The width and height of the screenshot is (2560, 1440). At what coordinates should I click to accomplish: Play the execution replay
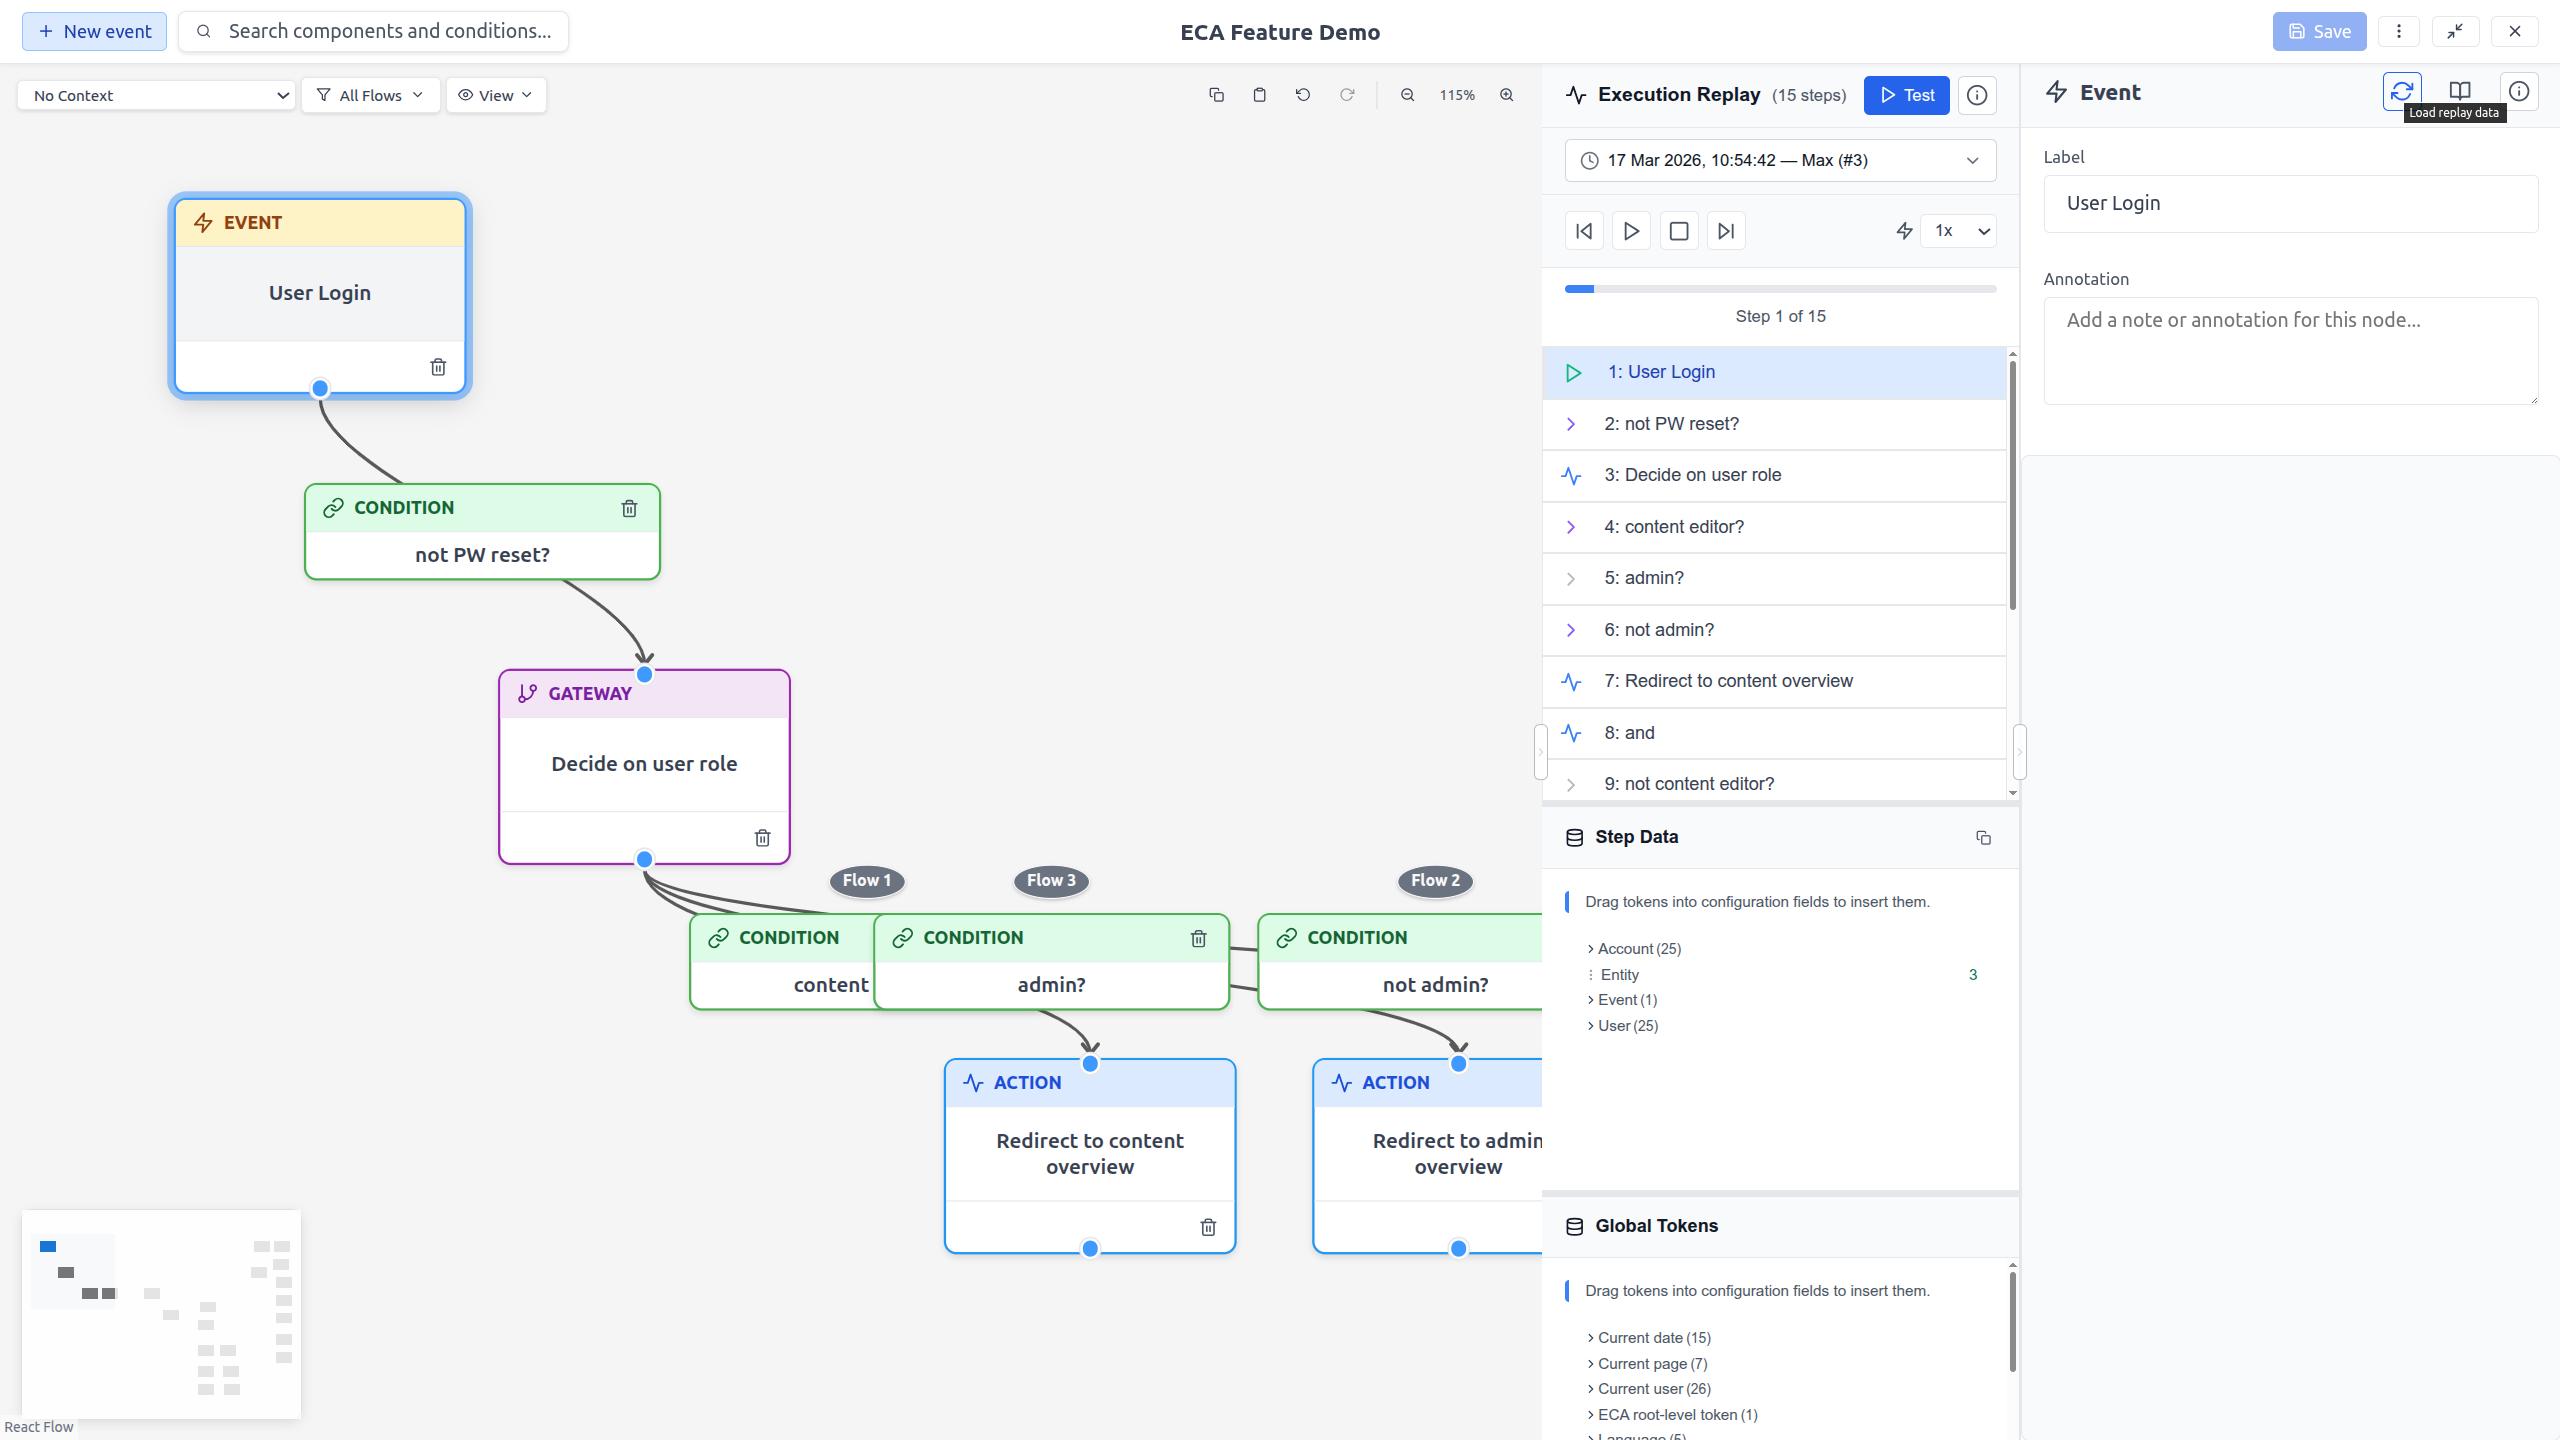tap(1631, 231)
